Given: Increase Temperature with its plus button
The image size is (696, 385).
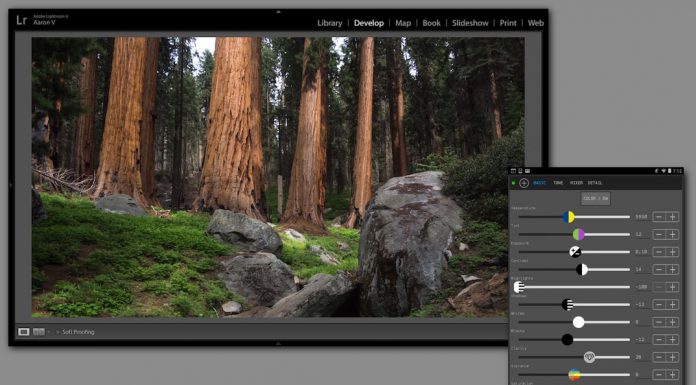Looking at the screenshot, I should [x=672, y=217].
